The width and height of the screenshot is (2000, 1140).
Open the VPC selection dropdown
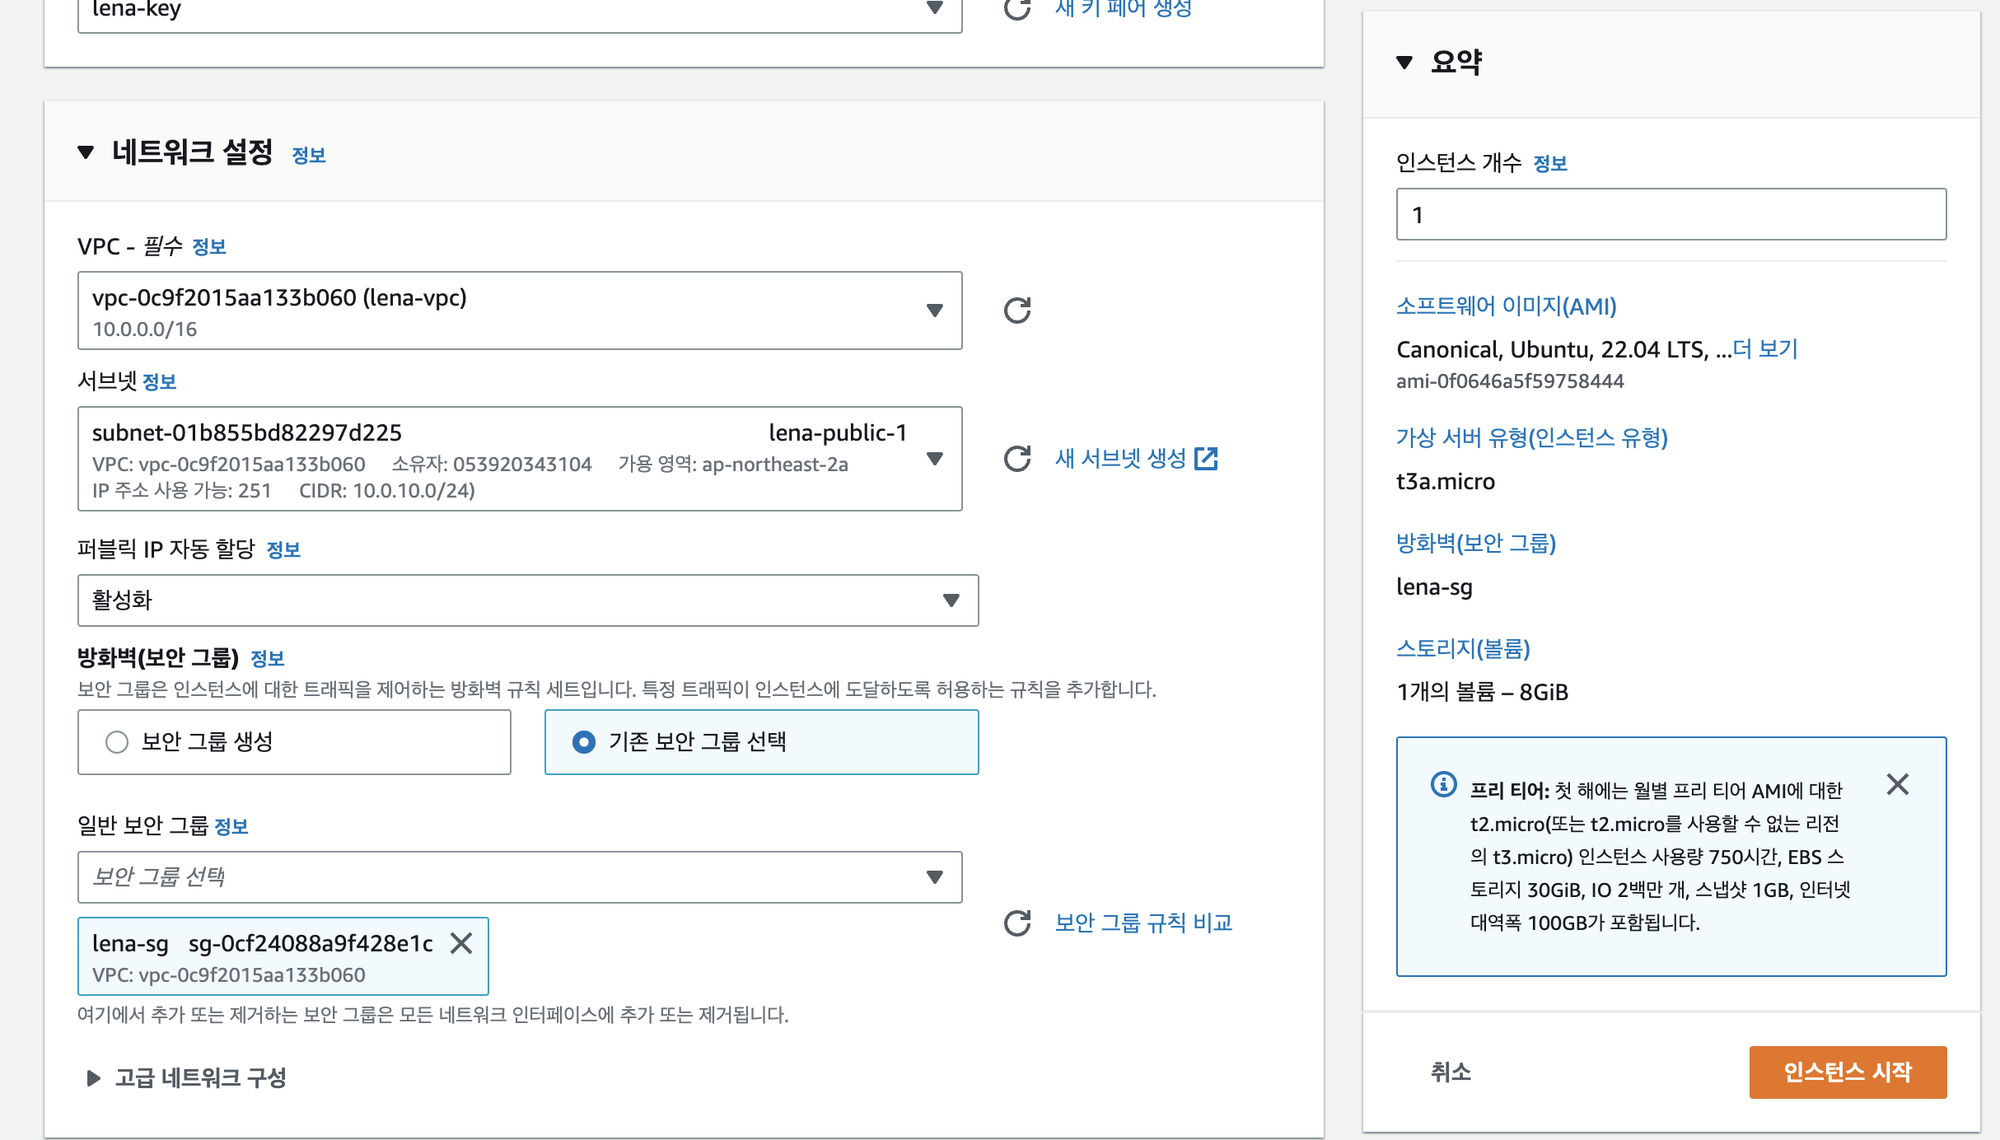coord(519,311)
